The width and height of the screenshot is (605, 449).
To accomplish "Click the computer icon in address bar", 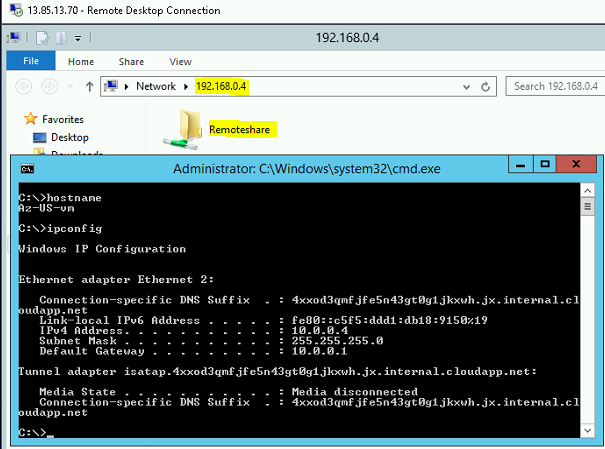I will point(111,86).
